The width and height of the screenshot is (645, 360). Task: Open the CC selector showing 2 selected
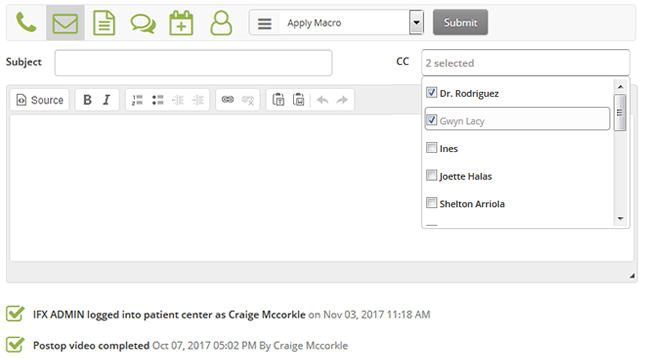(525, 63)
